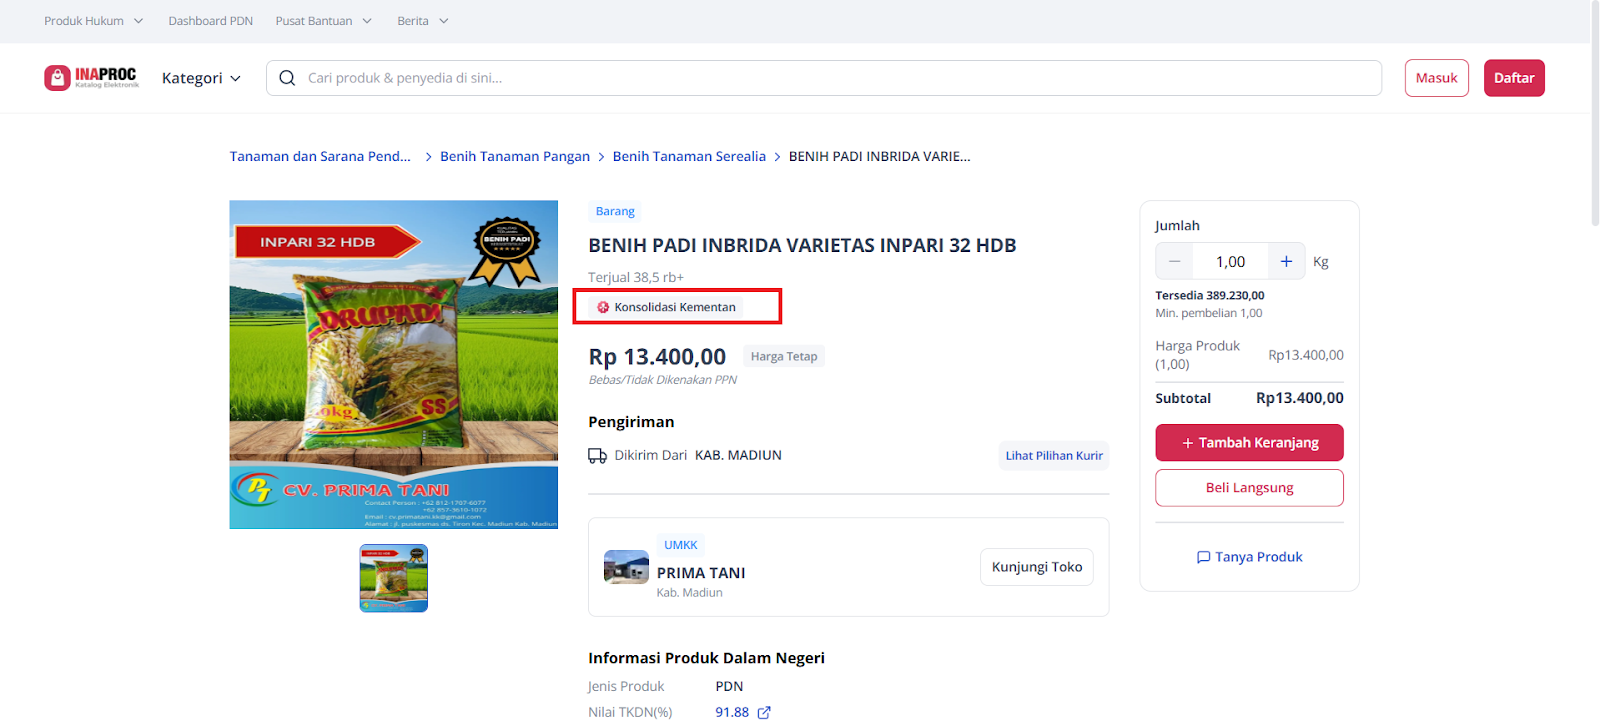Click the Bebas/Tidak Dikenakan PPN note
Image resolution: width=1600 pixels, height=721 pixels.
click(x=663, y=380)
